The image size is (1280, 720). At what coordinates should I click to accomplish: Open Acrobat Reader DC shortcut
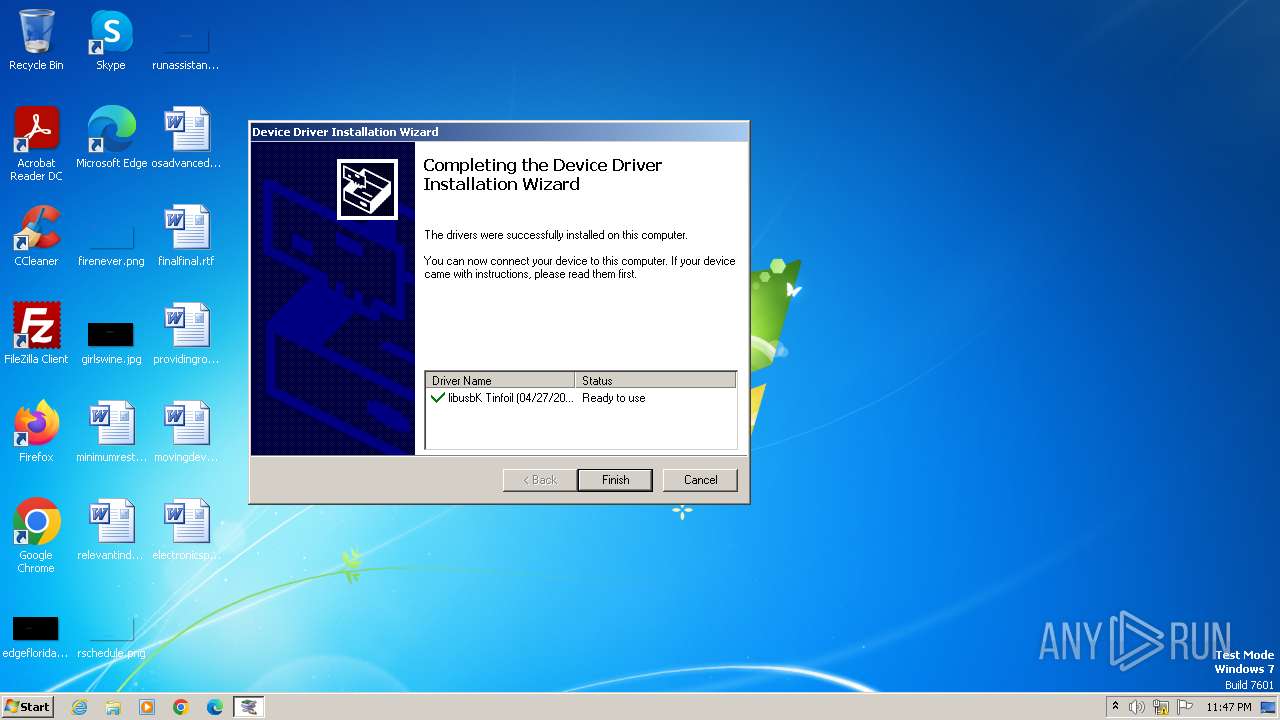pyautogui.click(x=36, y=143)
